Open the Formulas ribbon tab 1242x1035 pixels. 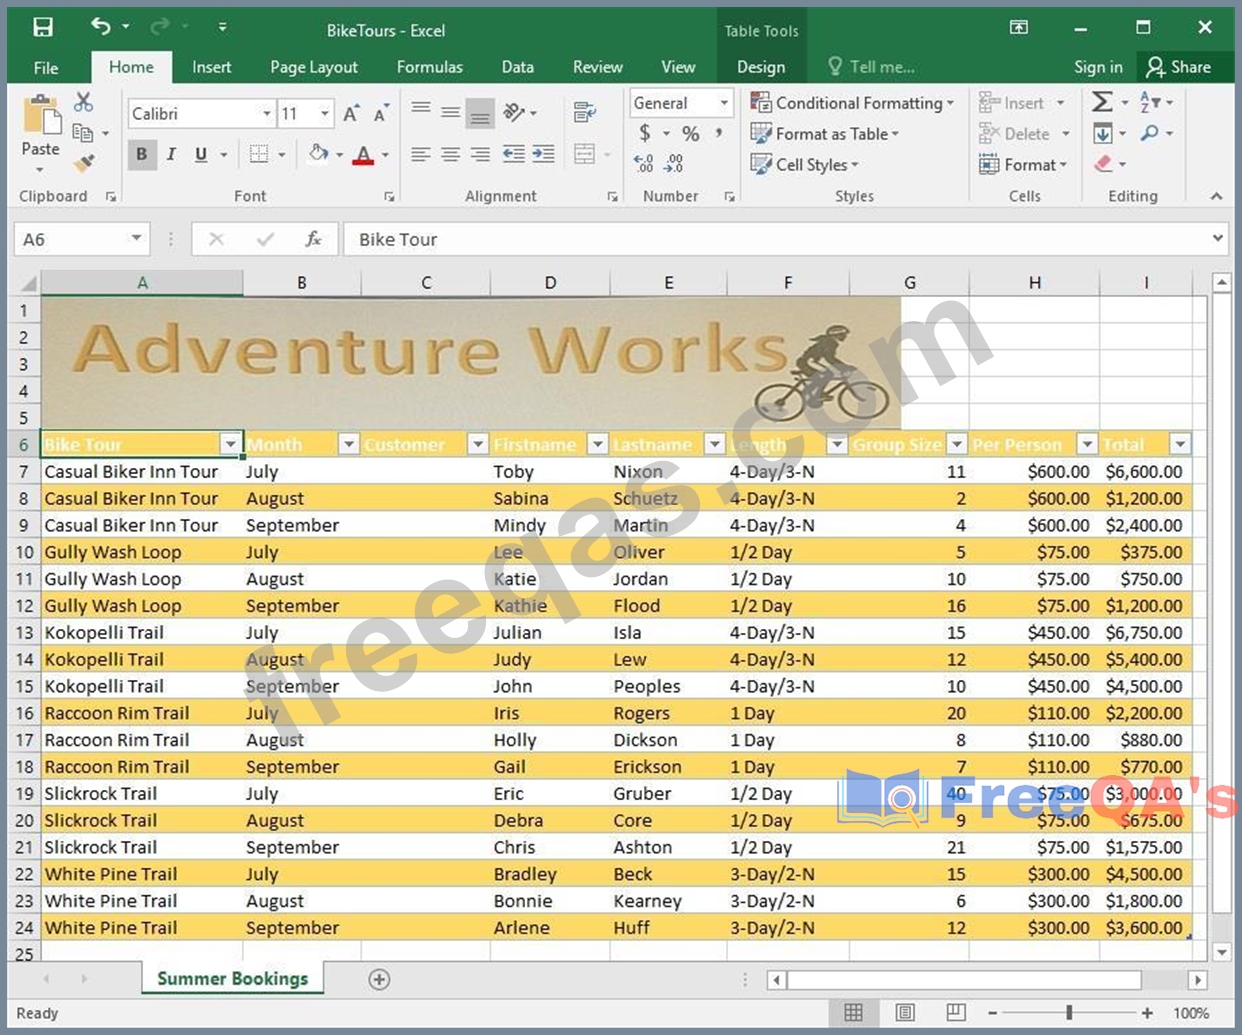pos(429,67)
